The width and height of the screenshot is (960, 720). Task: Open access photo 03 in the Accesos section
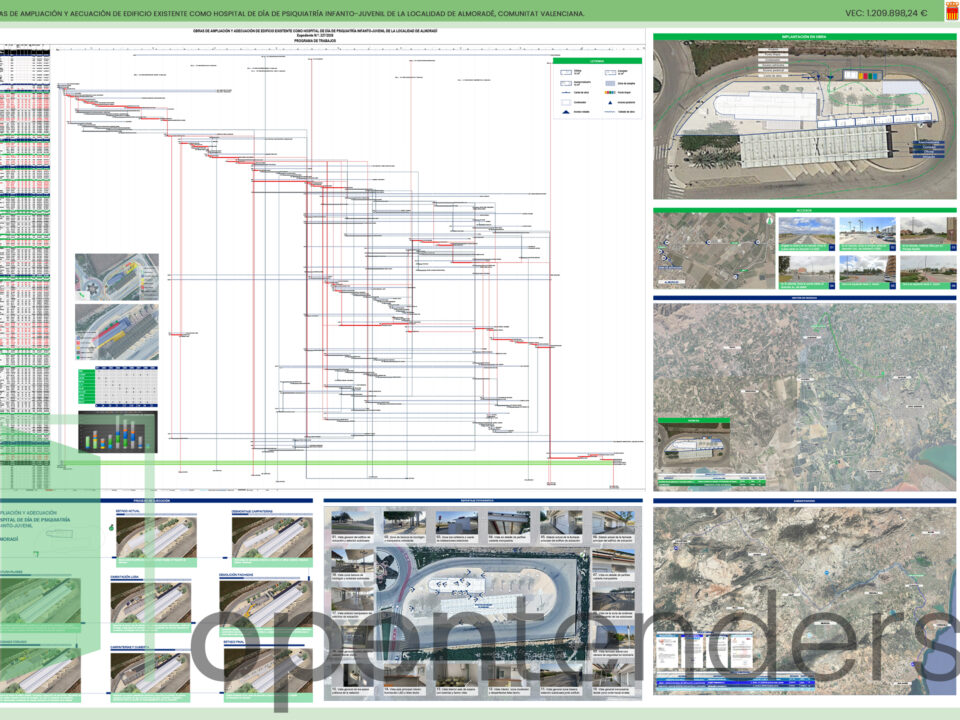(x=928, y=234)
